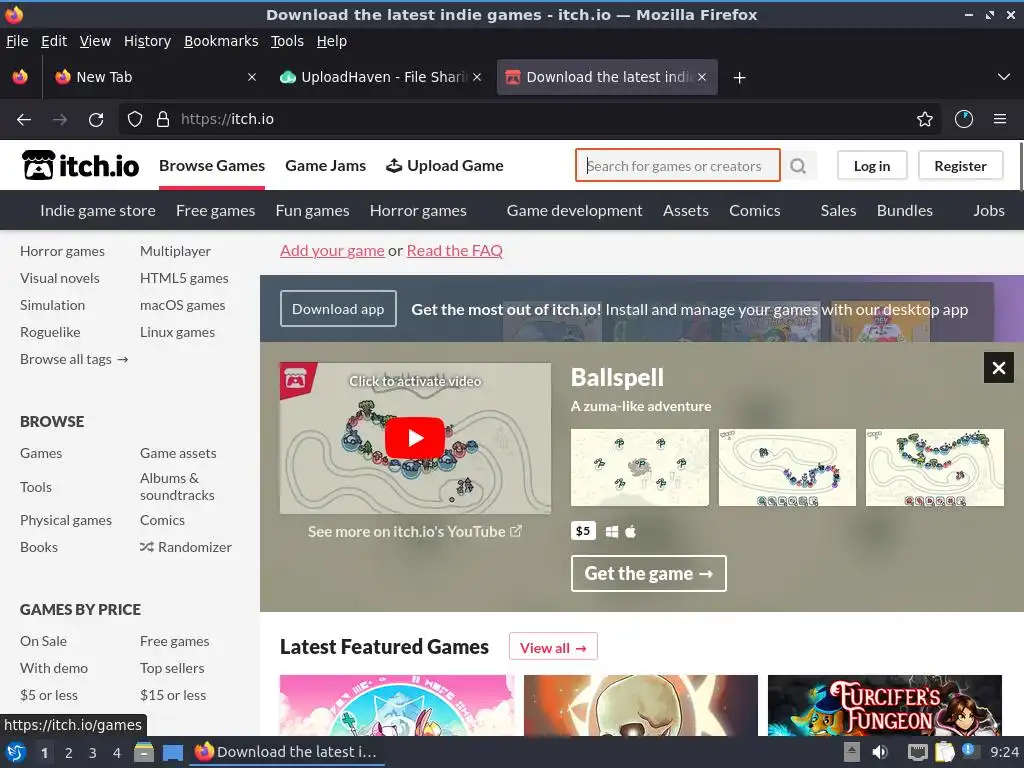1024x768 pixels.
Task: Go back to previous page
Action: tap(24, 119)
